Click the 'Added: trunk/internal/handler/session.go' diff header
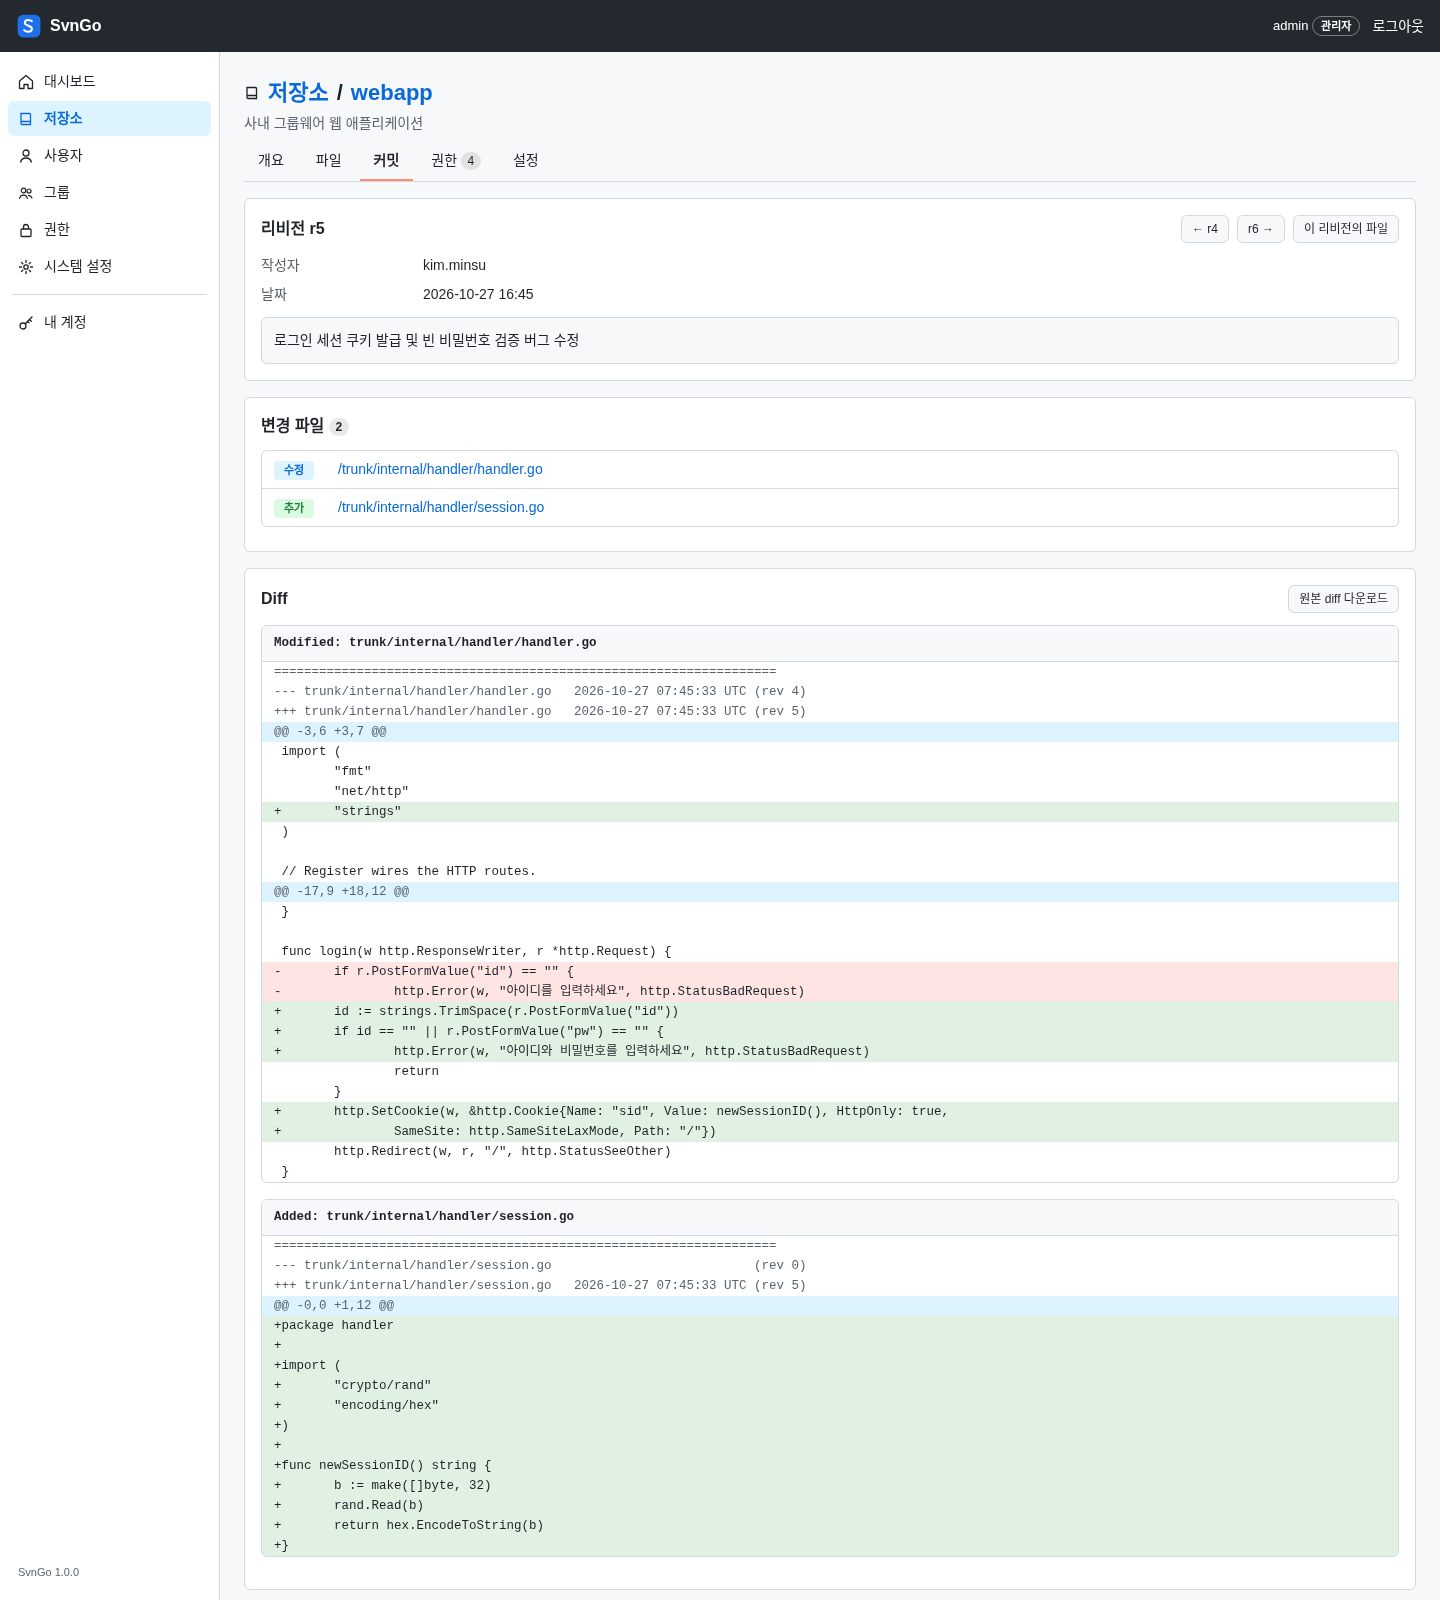1440x1600 pixels. coord(830,1217)
